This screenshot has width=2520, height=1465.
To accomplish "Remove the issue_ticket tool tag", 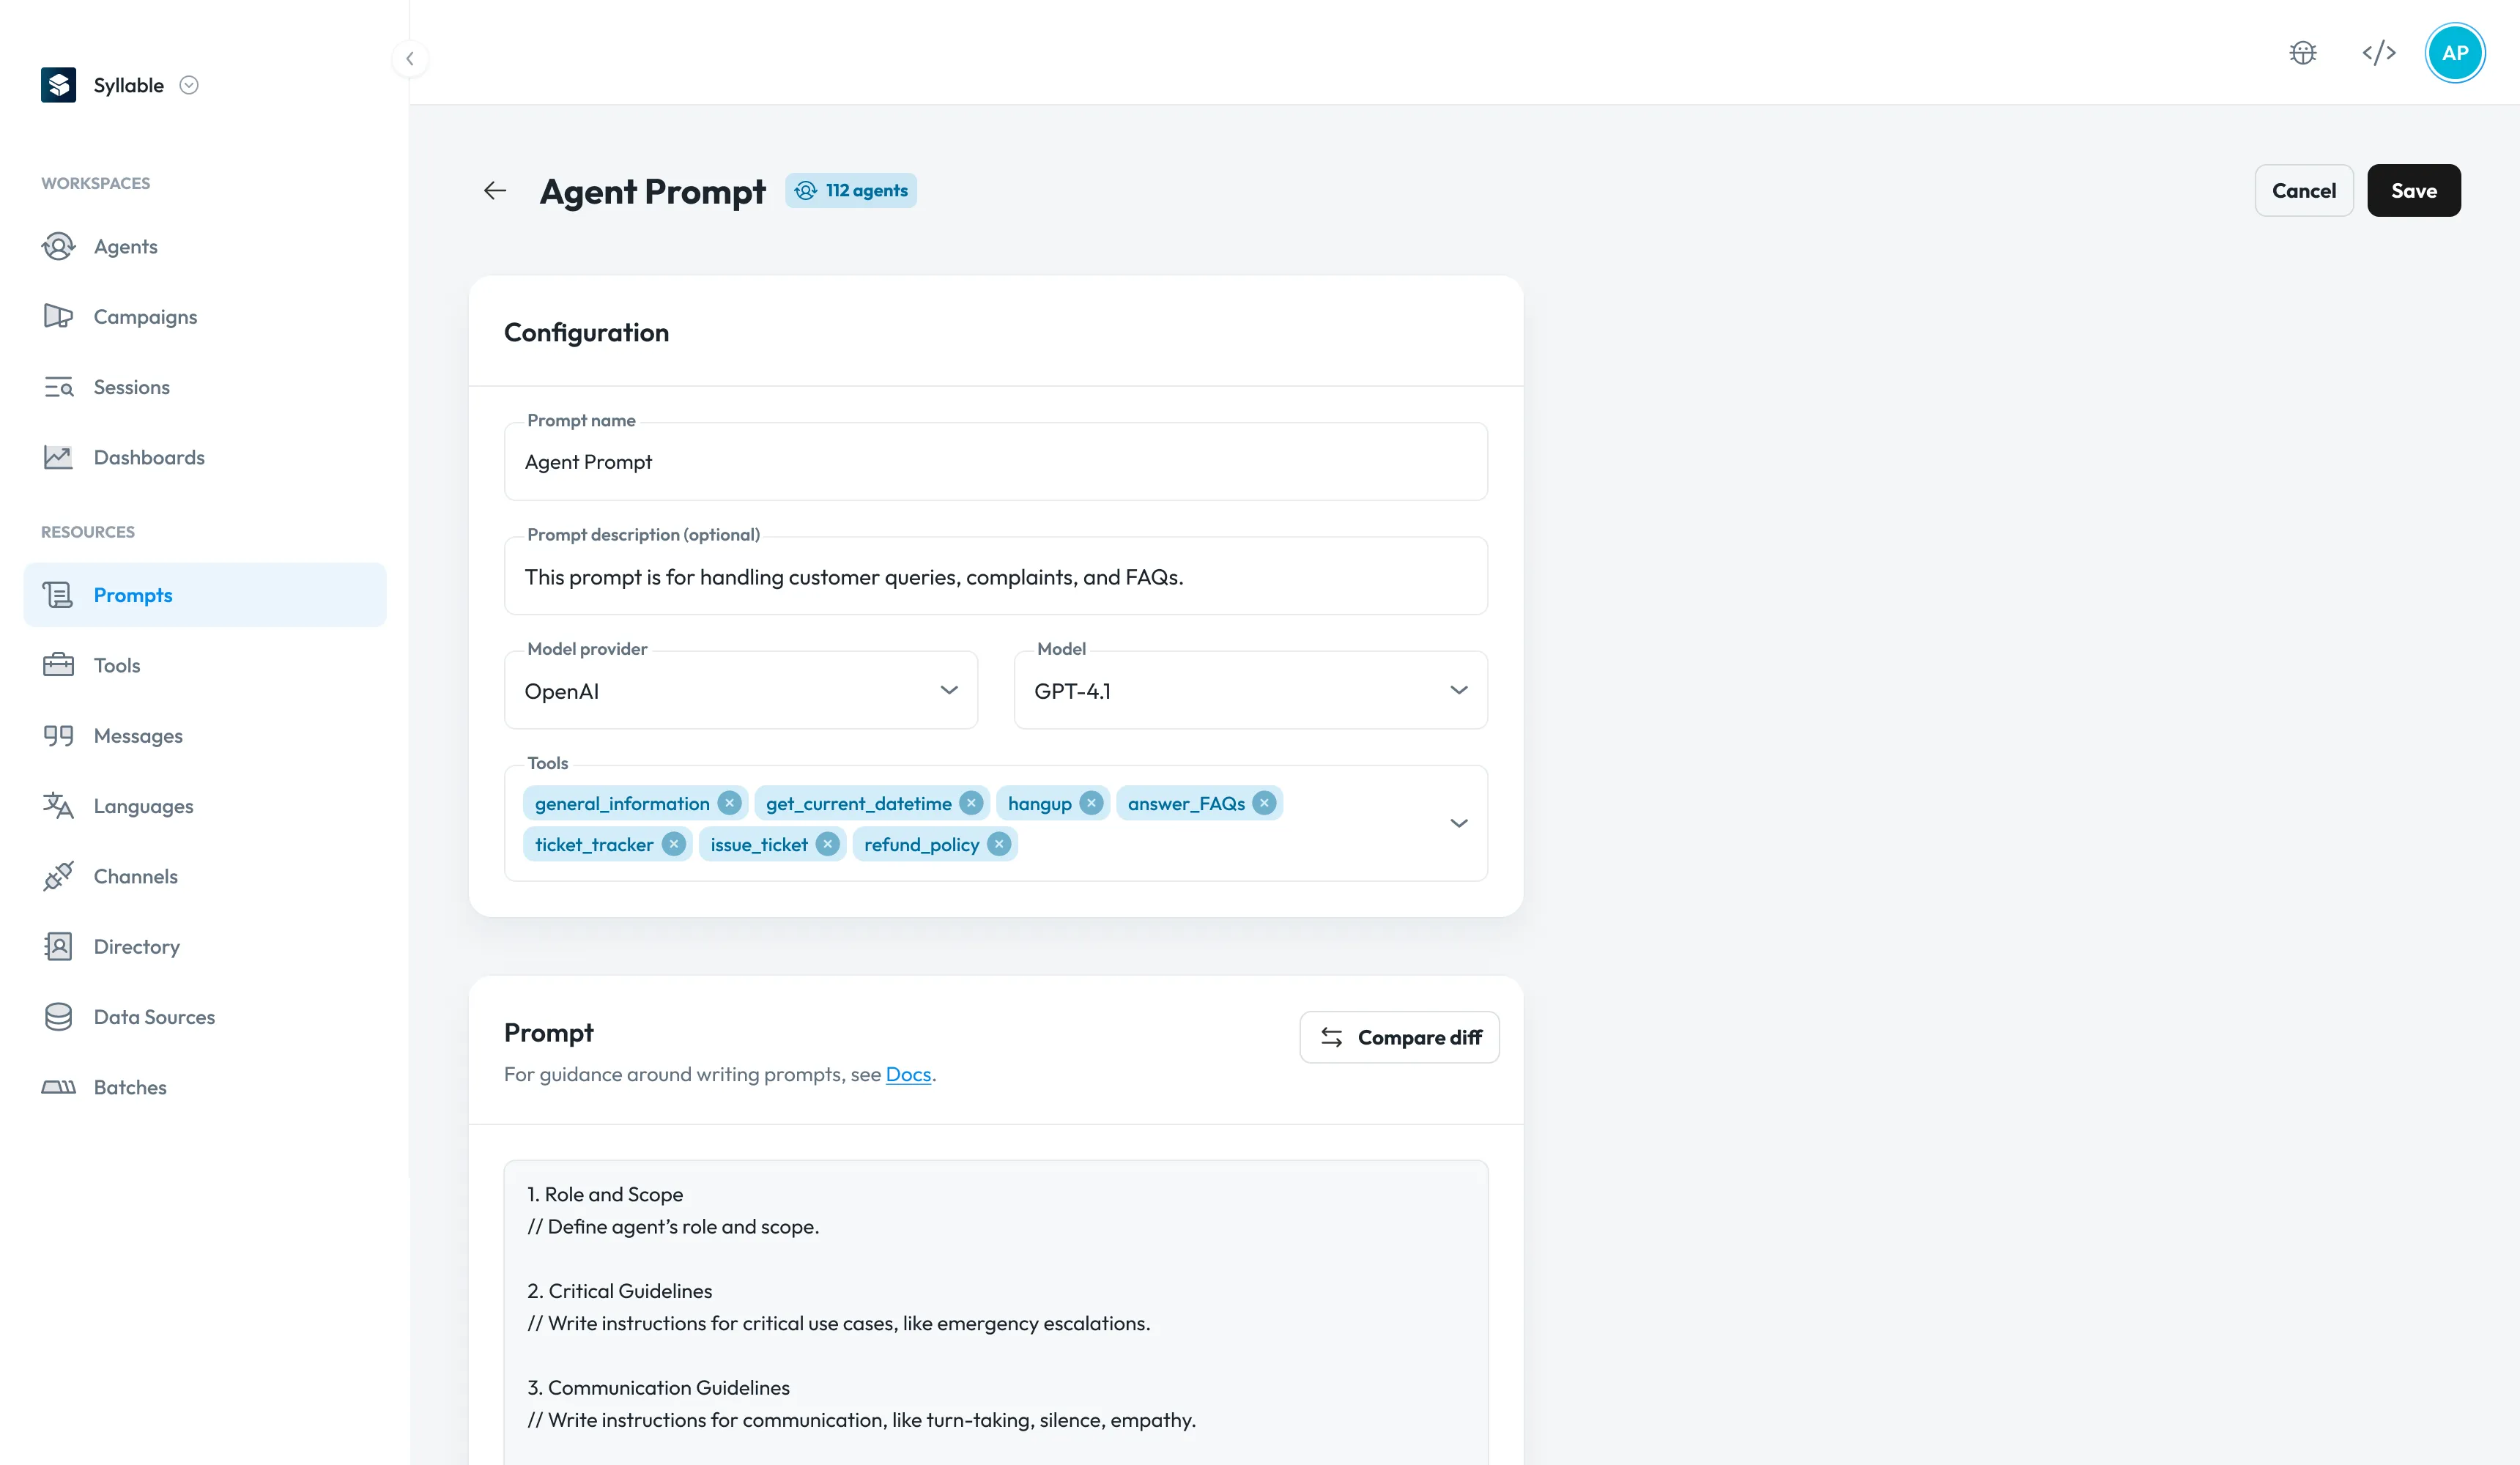I will (x=828, y=844).
